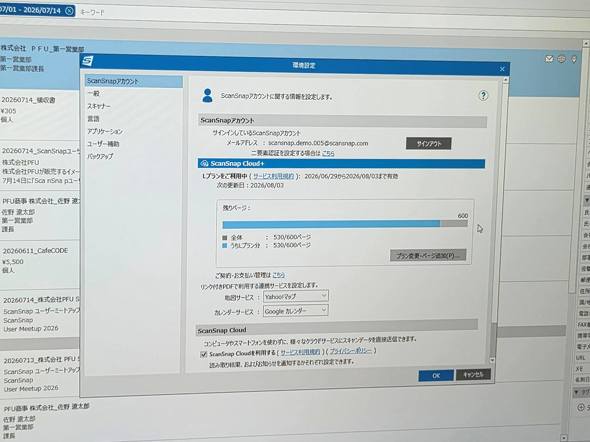Open the 地図サービス Yahoo!マップ dropdown
This screenshot has width=590, height=442.
tap(296, 296)
